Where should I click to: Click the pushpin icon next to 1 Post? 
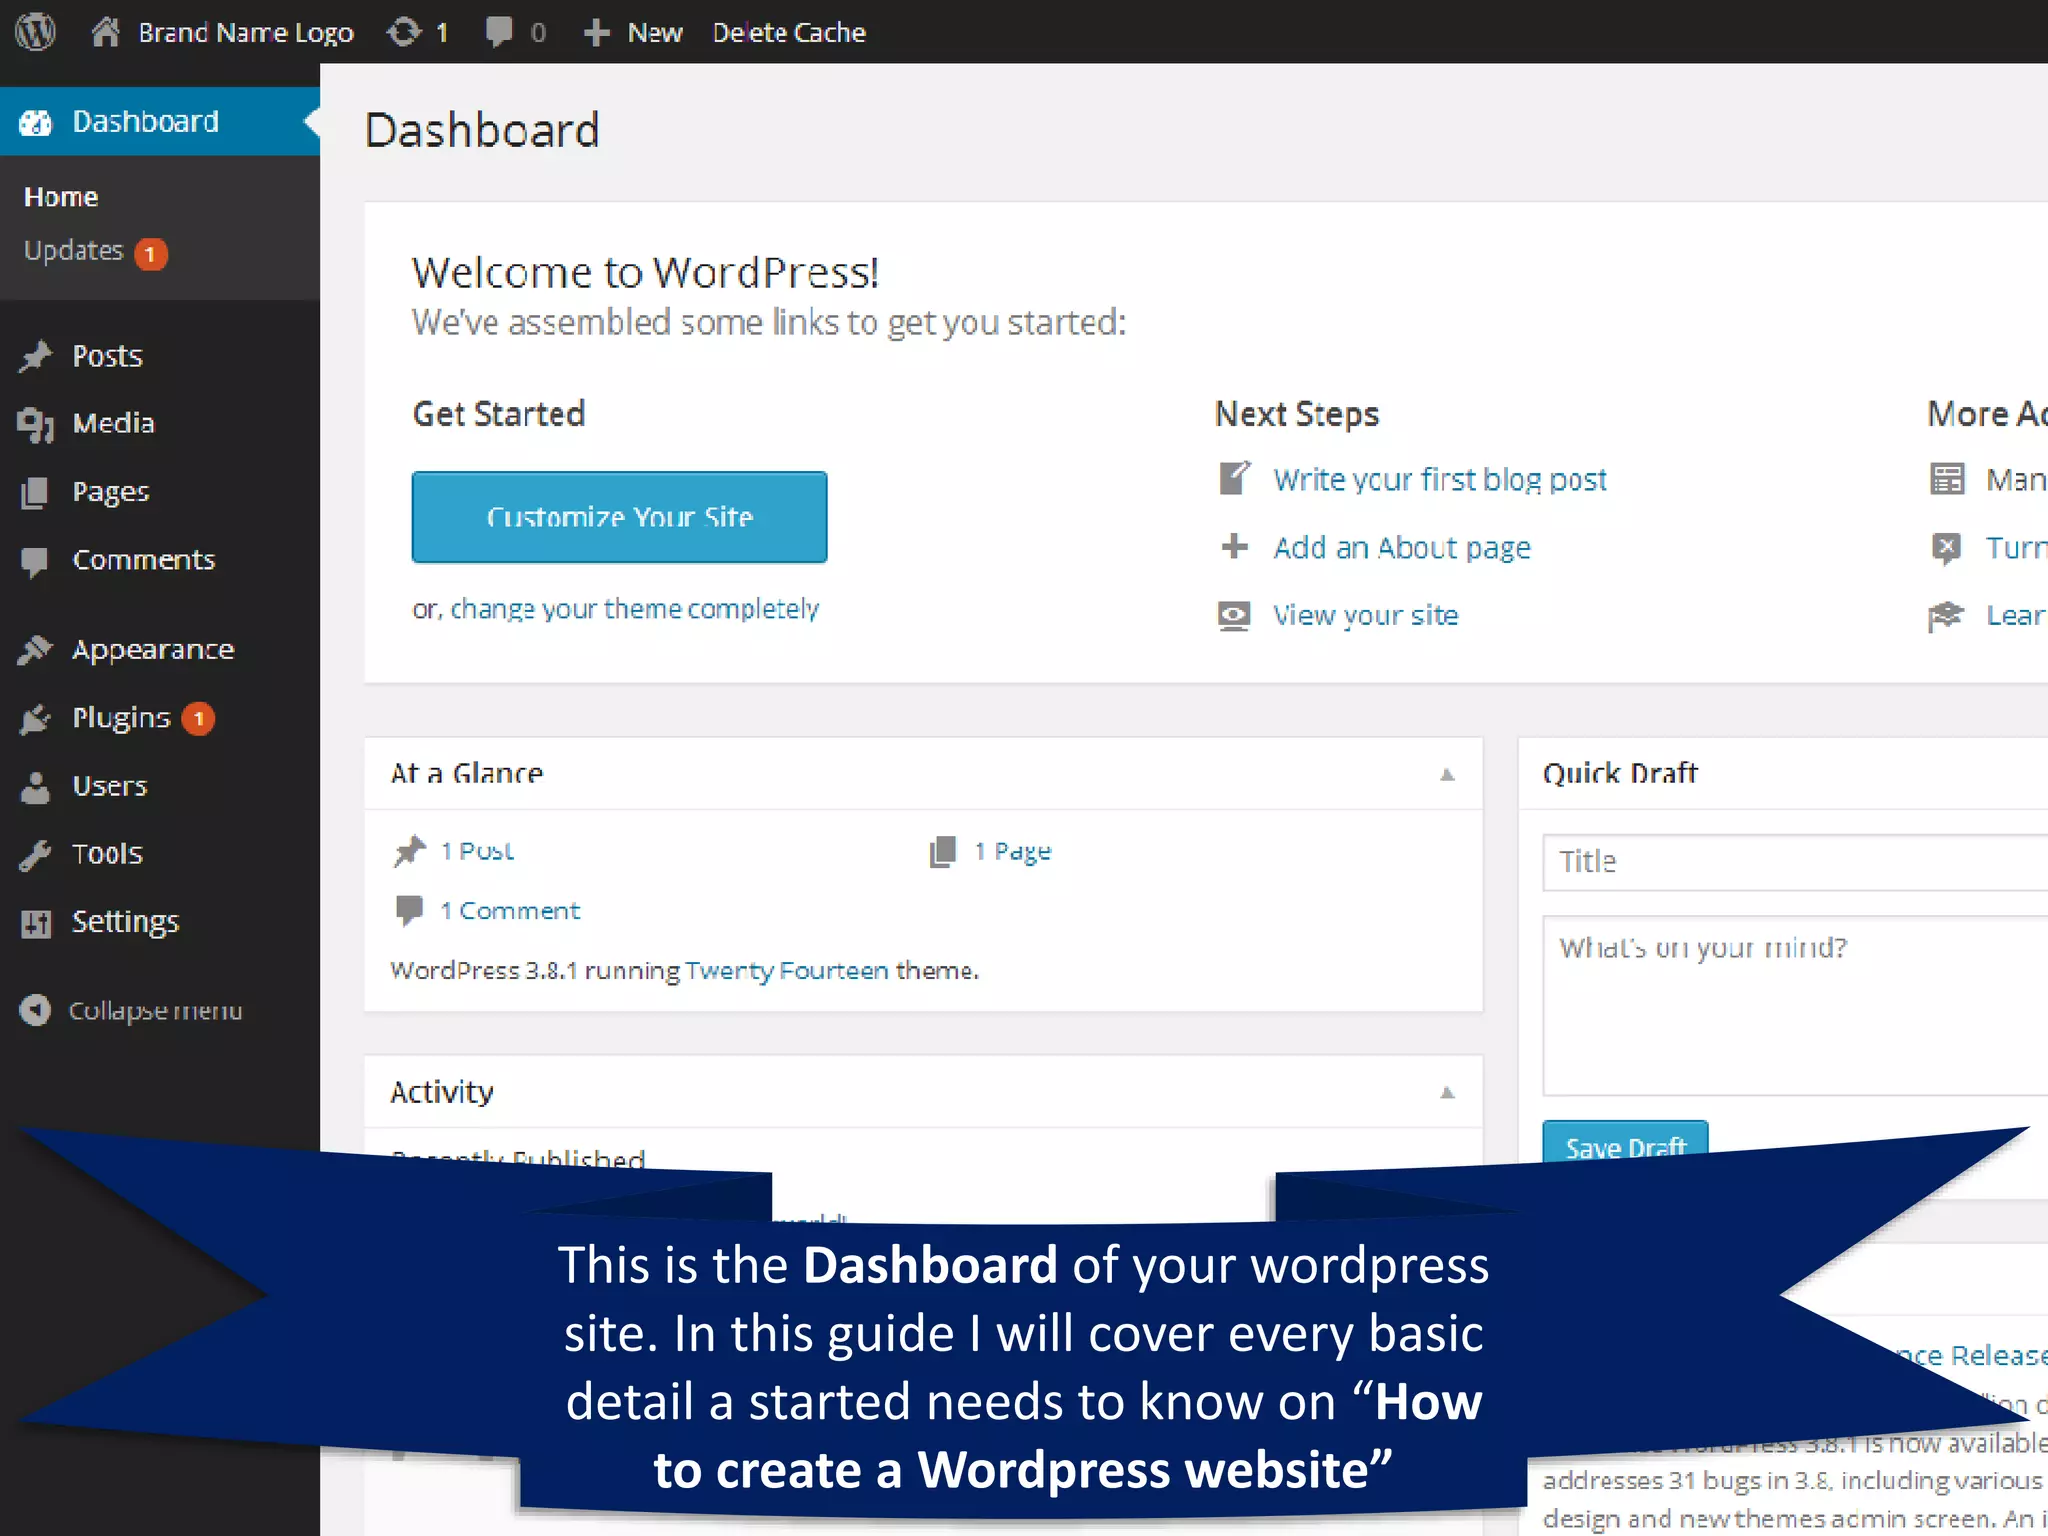pyautogui.click(x=409, y=851)
